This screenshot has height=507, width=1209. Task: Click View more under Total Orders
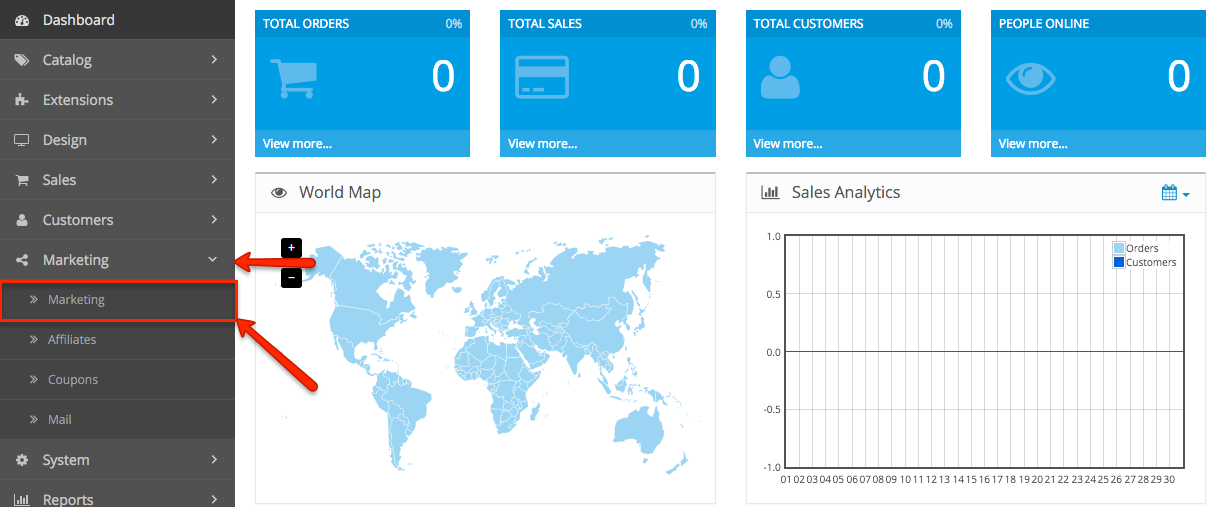coord(297,144)
